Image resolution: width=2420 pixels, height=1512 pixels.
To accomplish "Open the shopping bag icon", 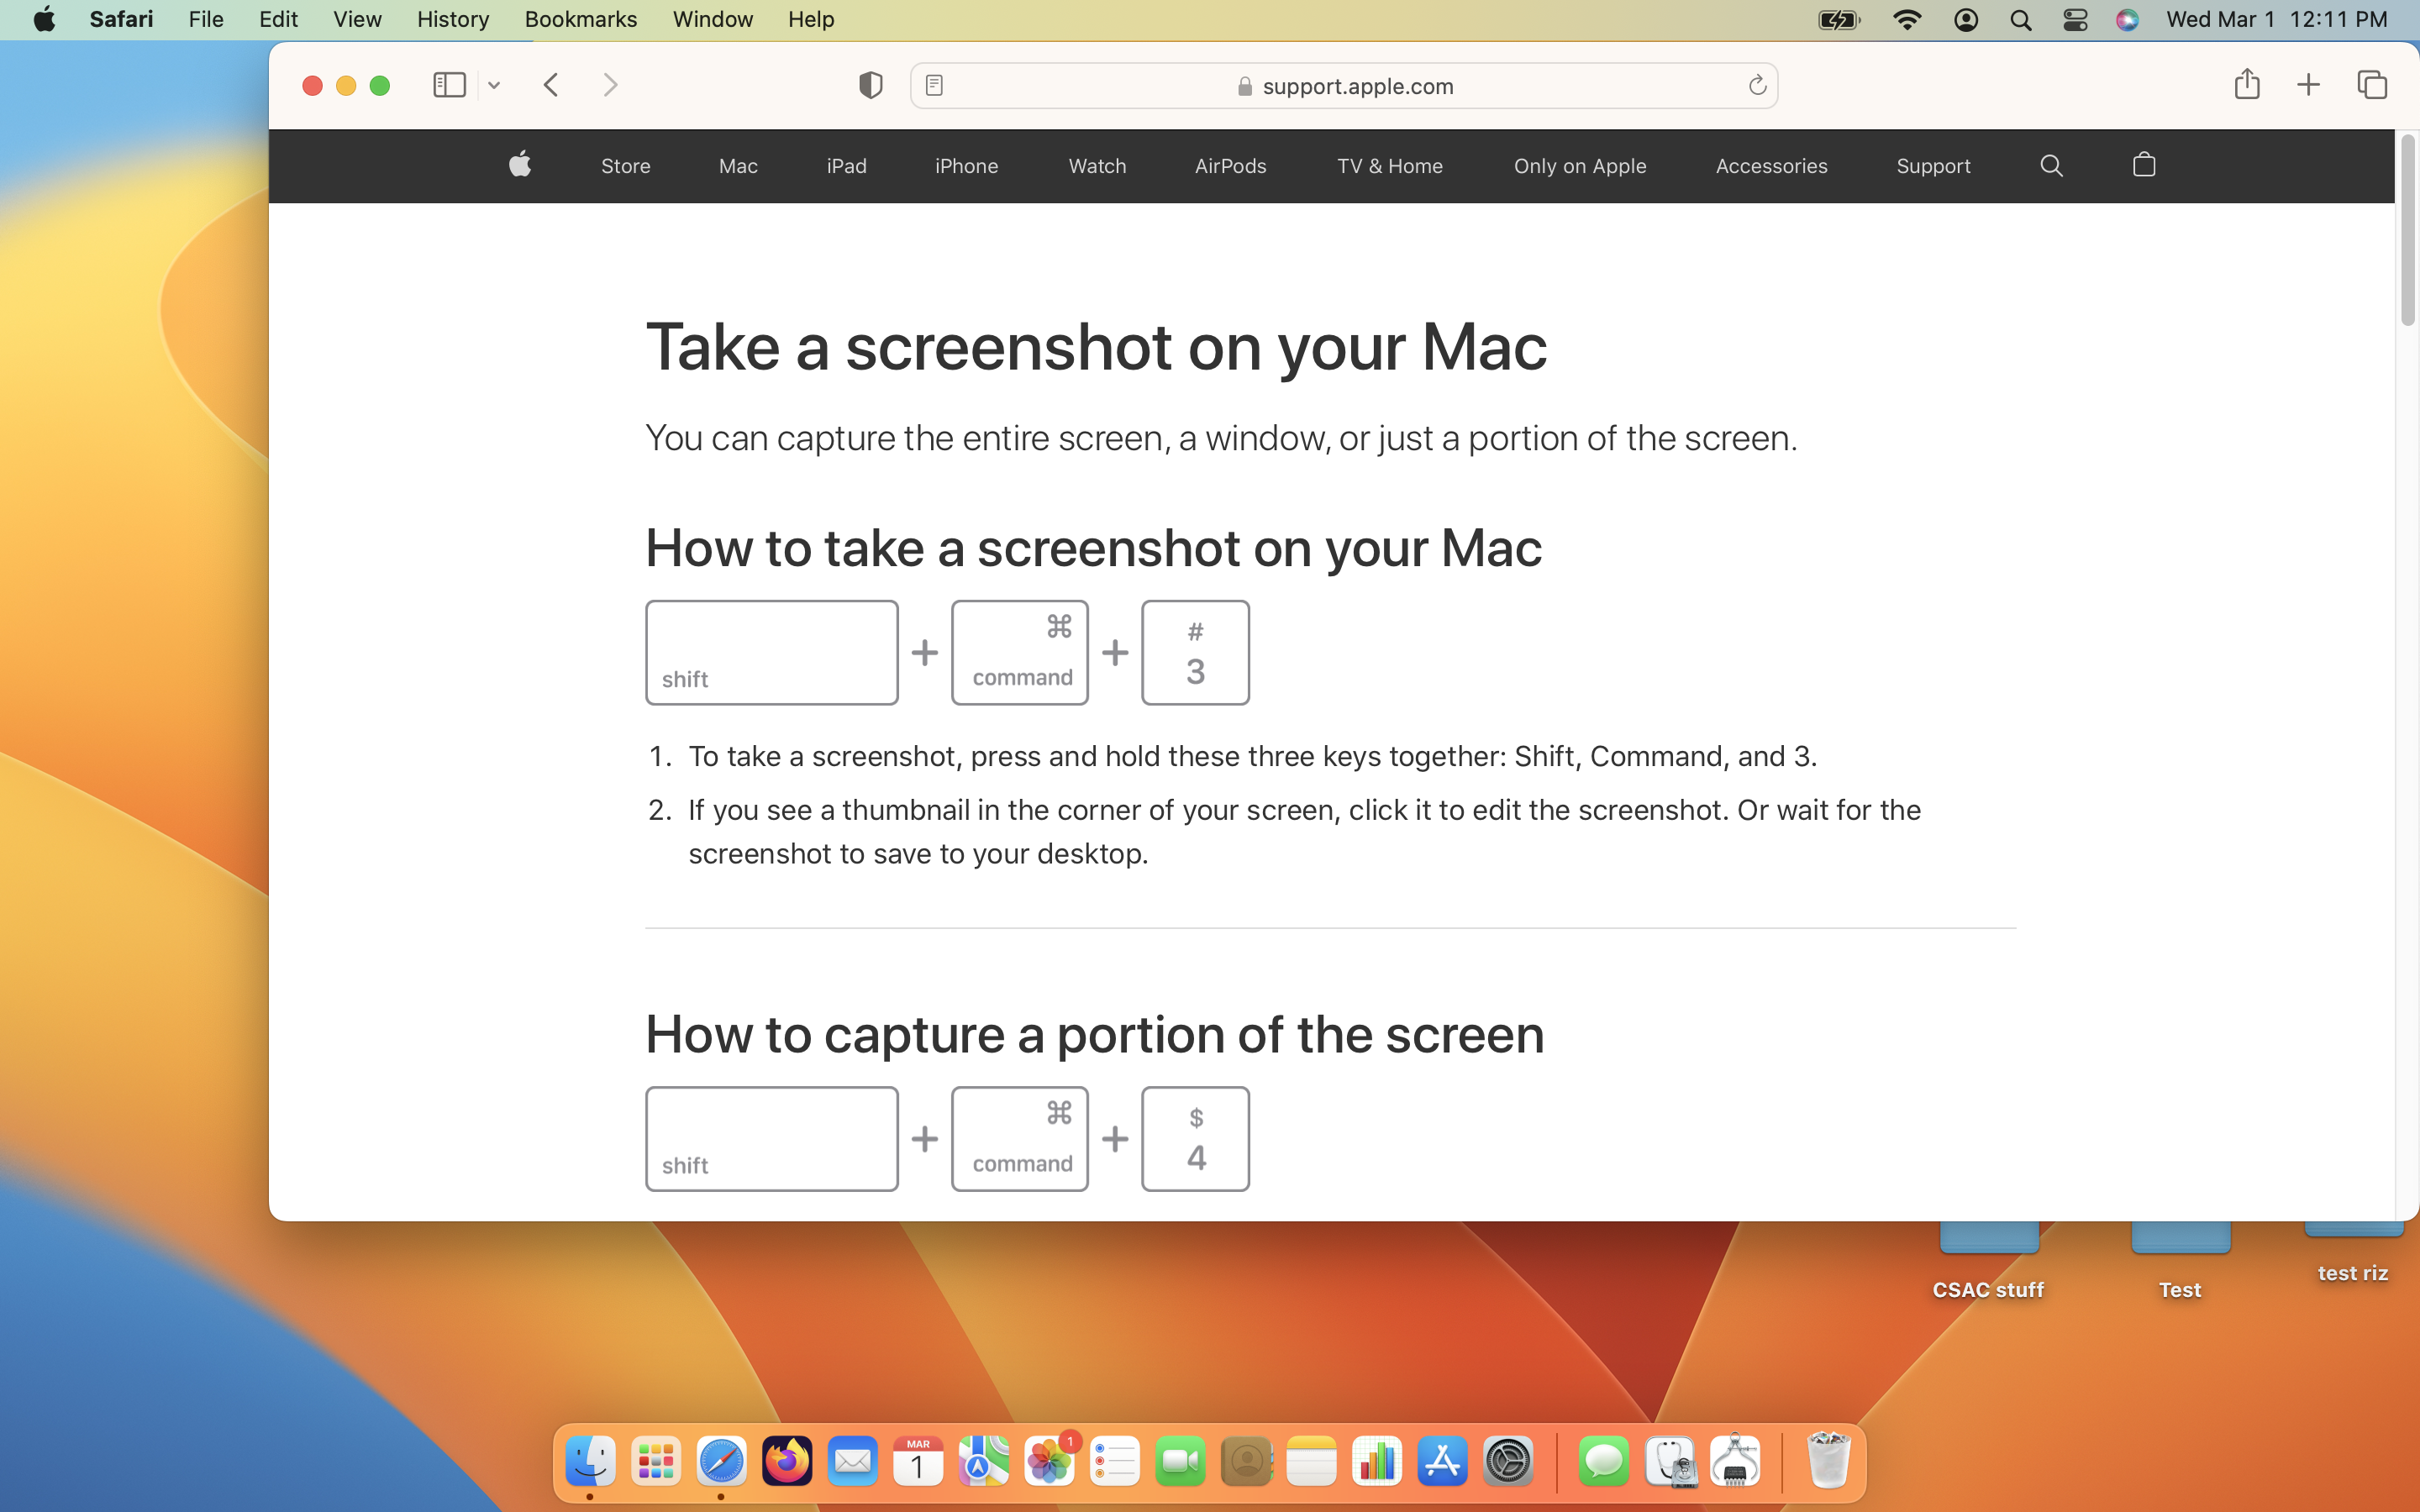I will [2143, 165].
